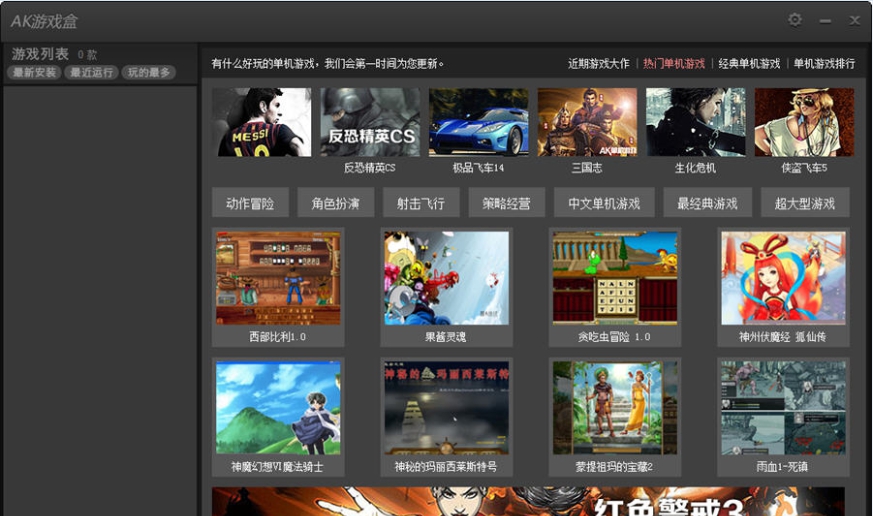Open the 神魔幻想VI魔法骑士 game screenshot
The height and width of the screenshot is (516, 873).
(278, 407)
